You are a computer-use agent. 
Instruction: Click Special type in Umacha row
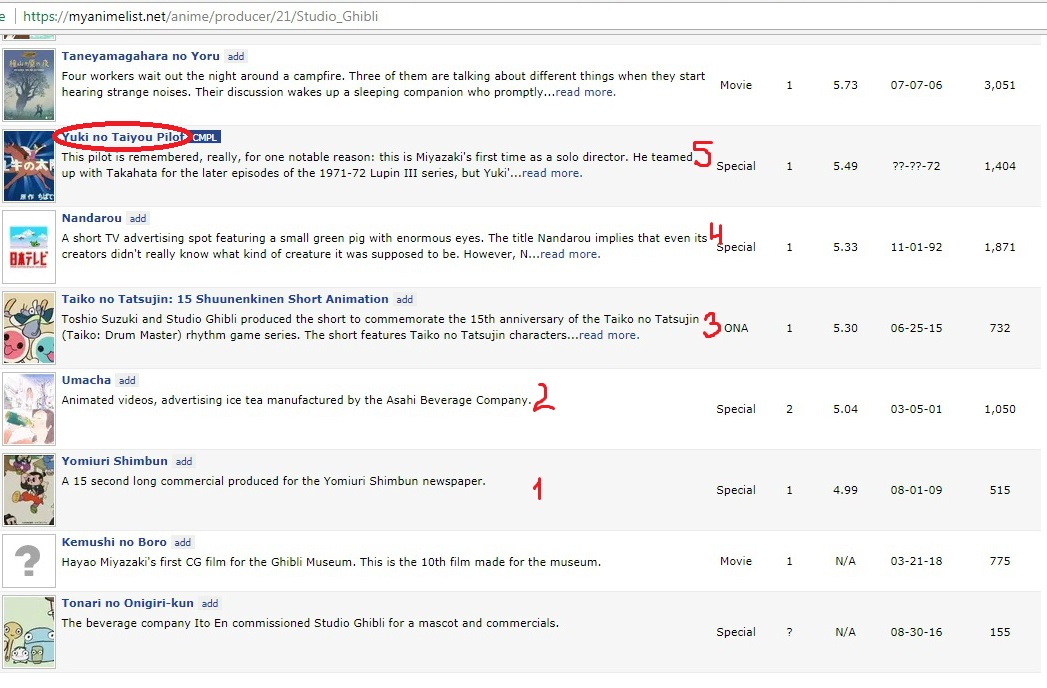coord(736,408)
